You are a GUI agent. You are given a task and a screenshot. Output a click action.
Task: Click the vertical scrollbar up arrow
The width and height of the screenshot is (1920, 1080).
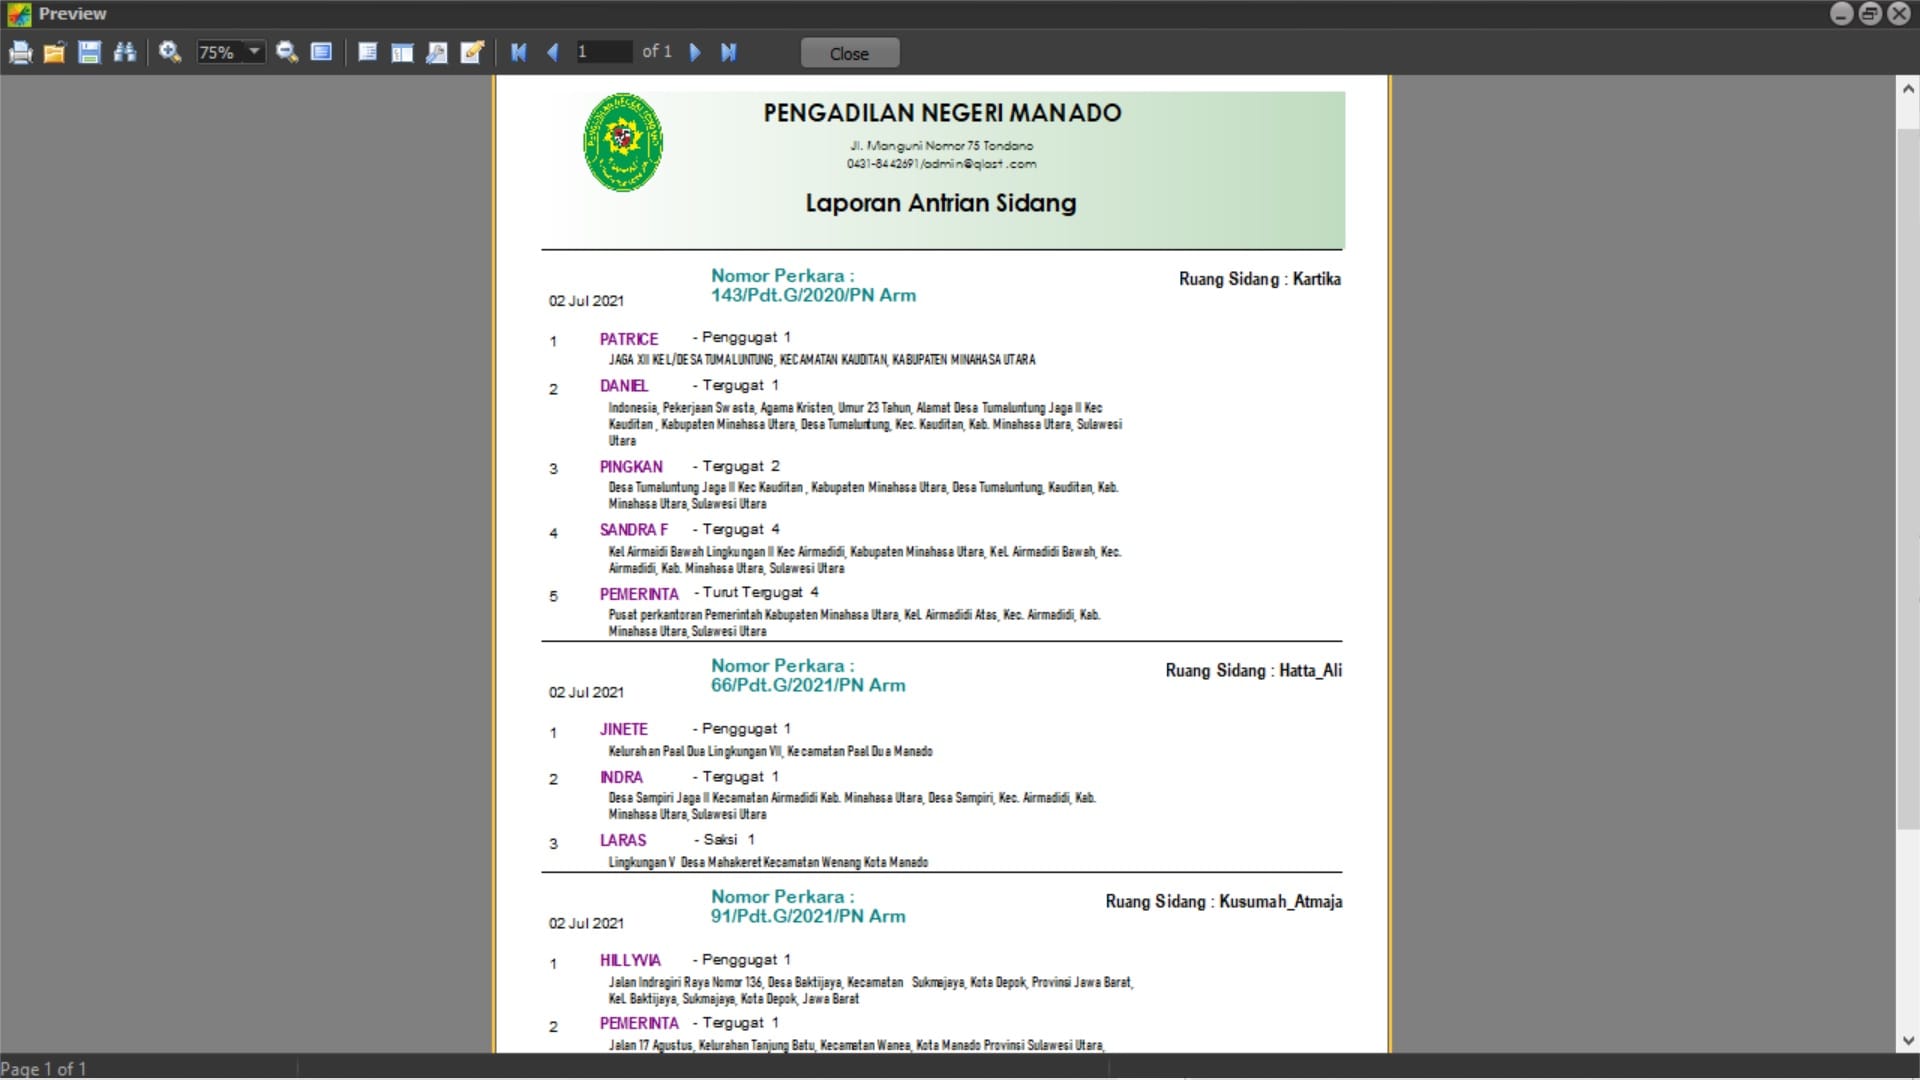1907,89
